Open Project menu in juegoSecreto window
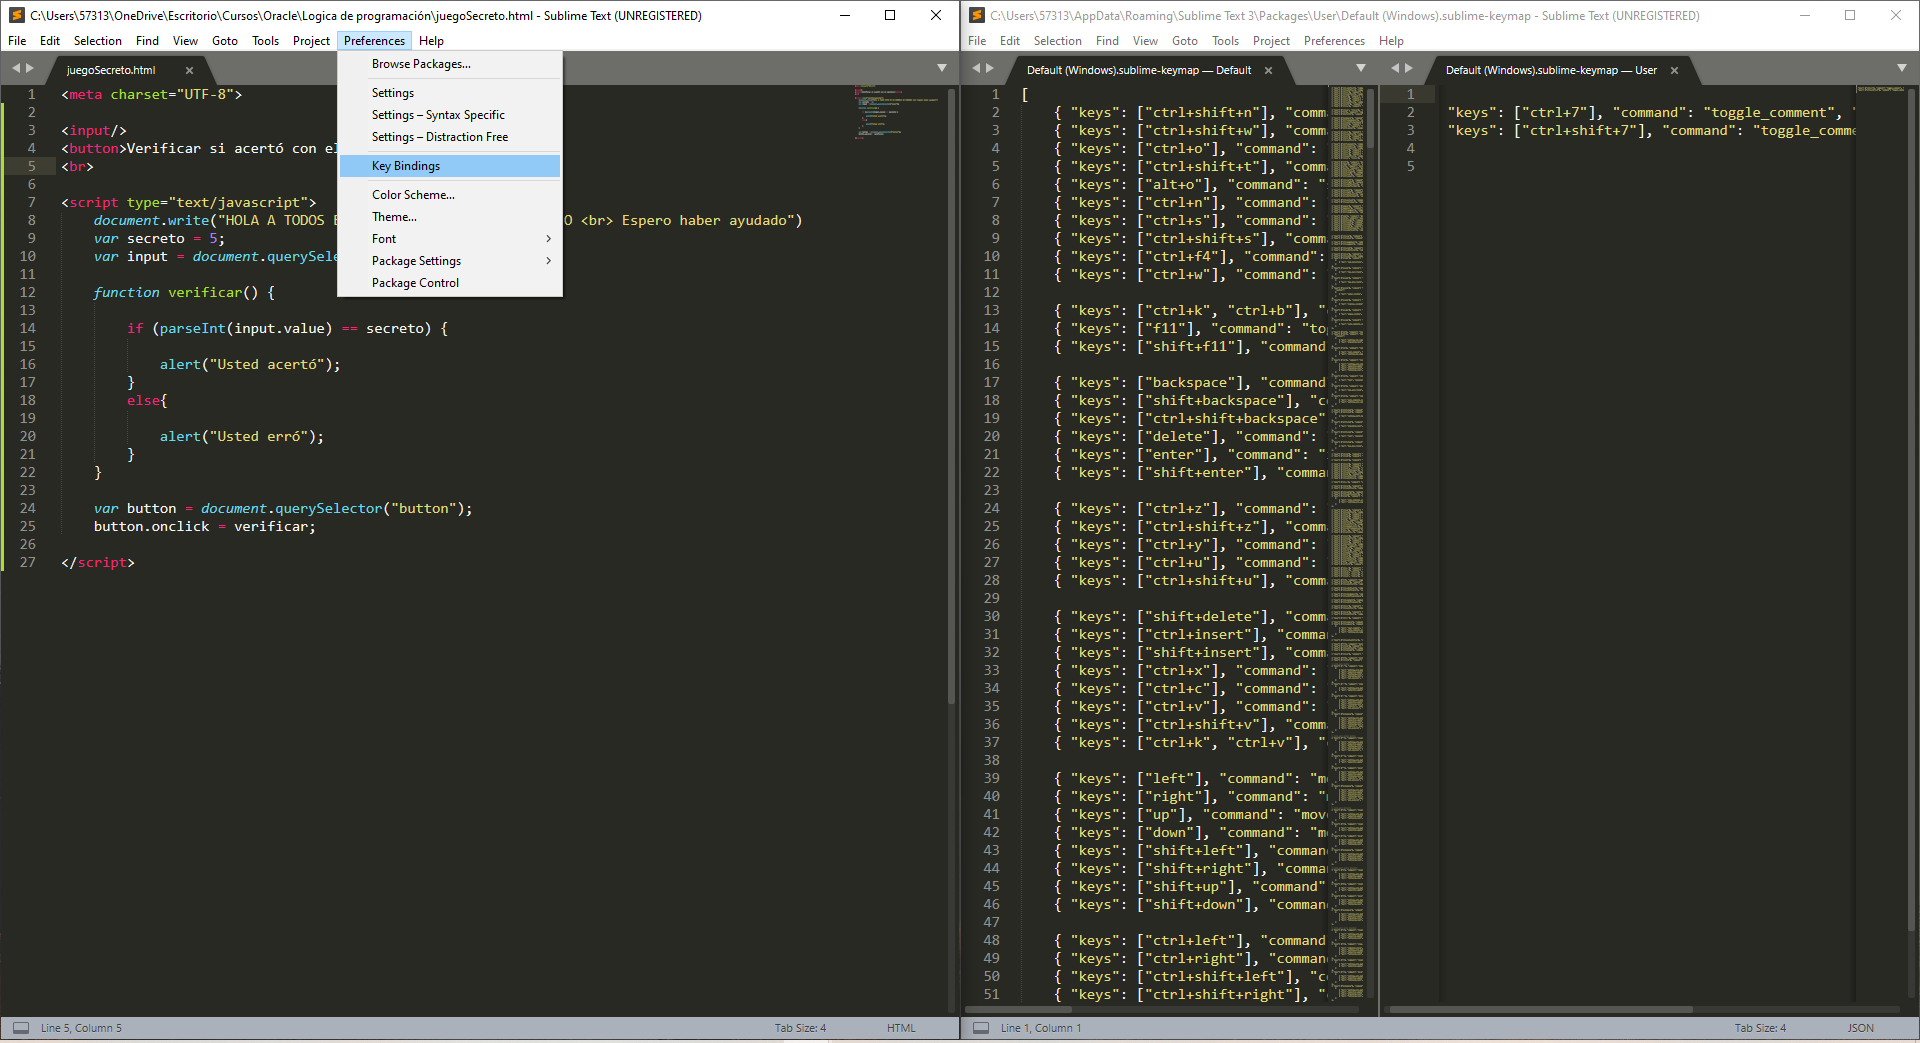This screenshot has width=1920, height=1043. tap(311, 41)
